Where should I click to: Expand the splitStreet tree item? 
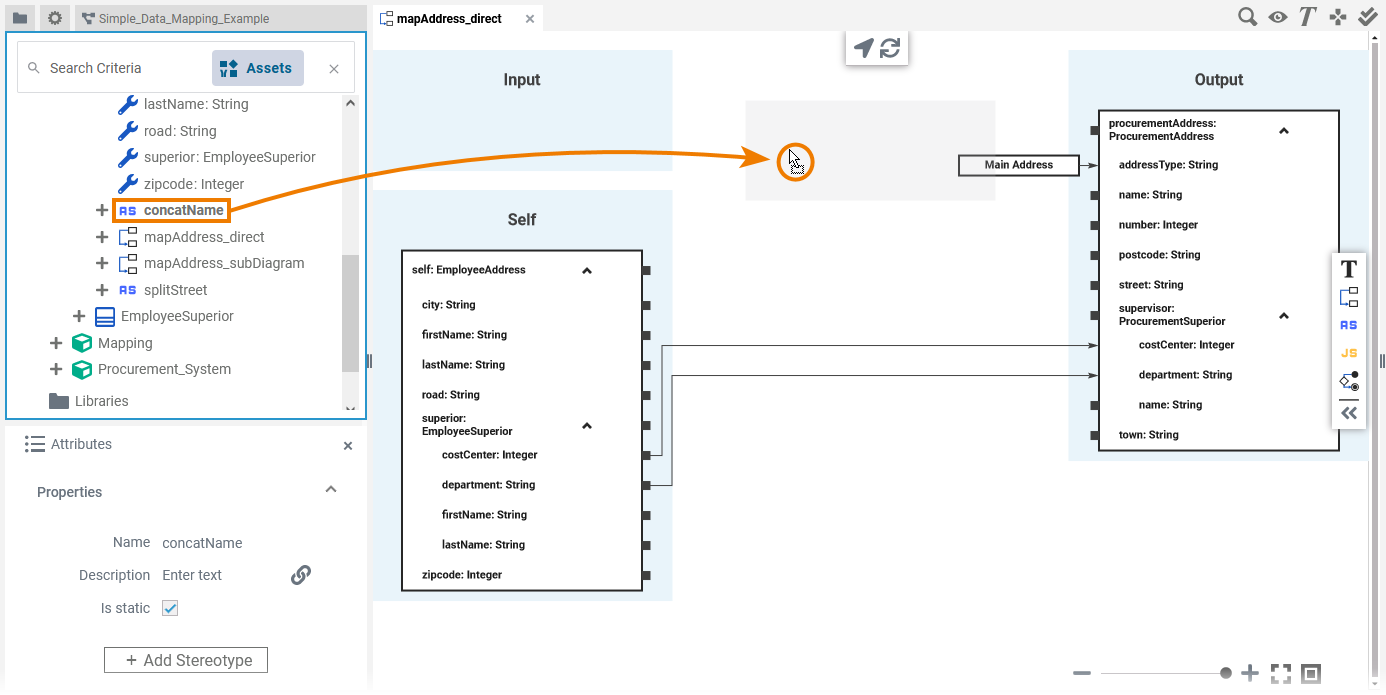click(100, 289)
